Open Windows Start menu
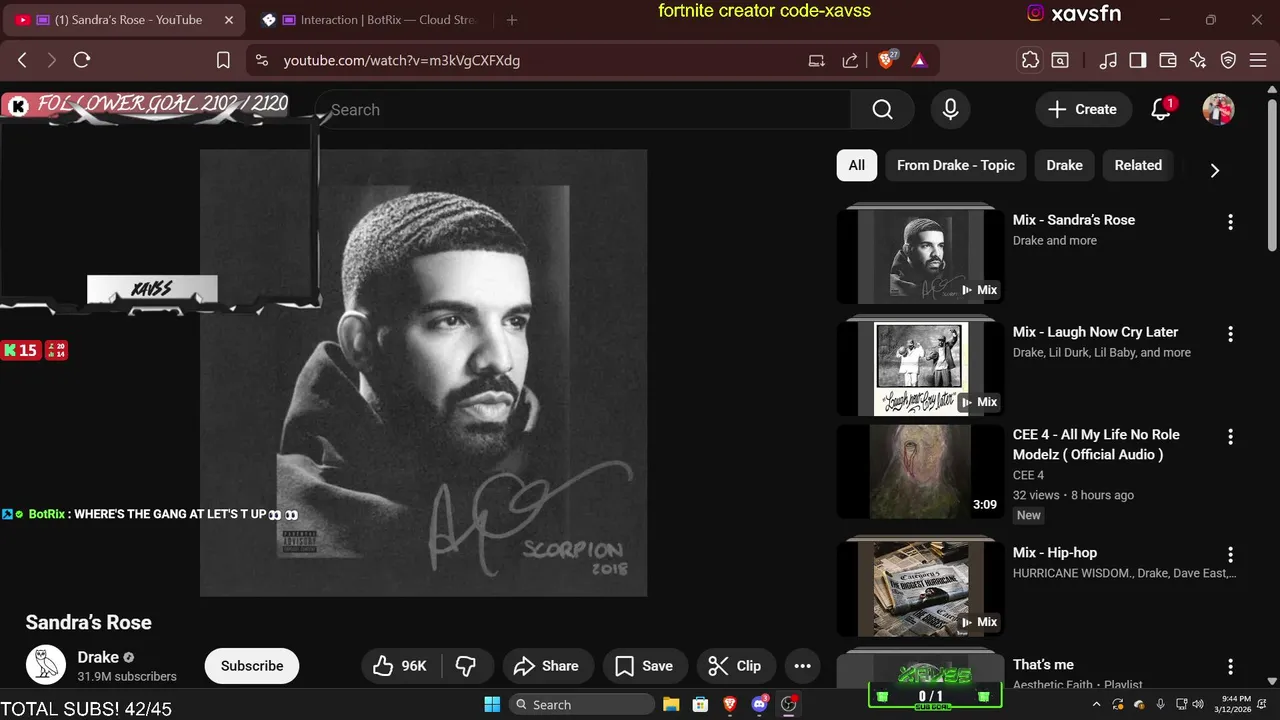The image size is (1280, 720). pos(492,704)
